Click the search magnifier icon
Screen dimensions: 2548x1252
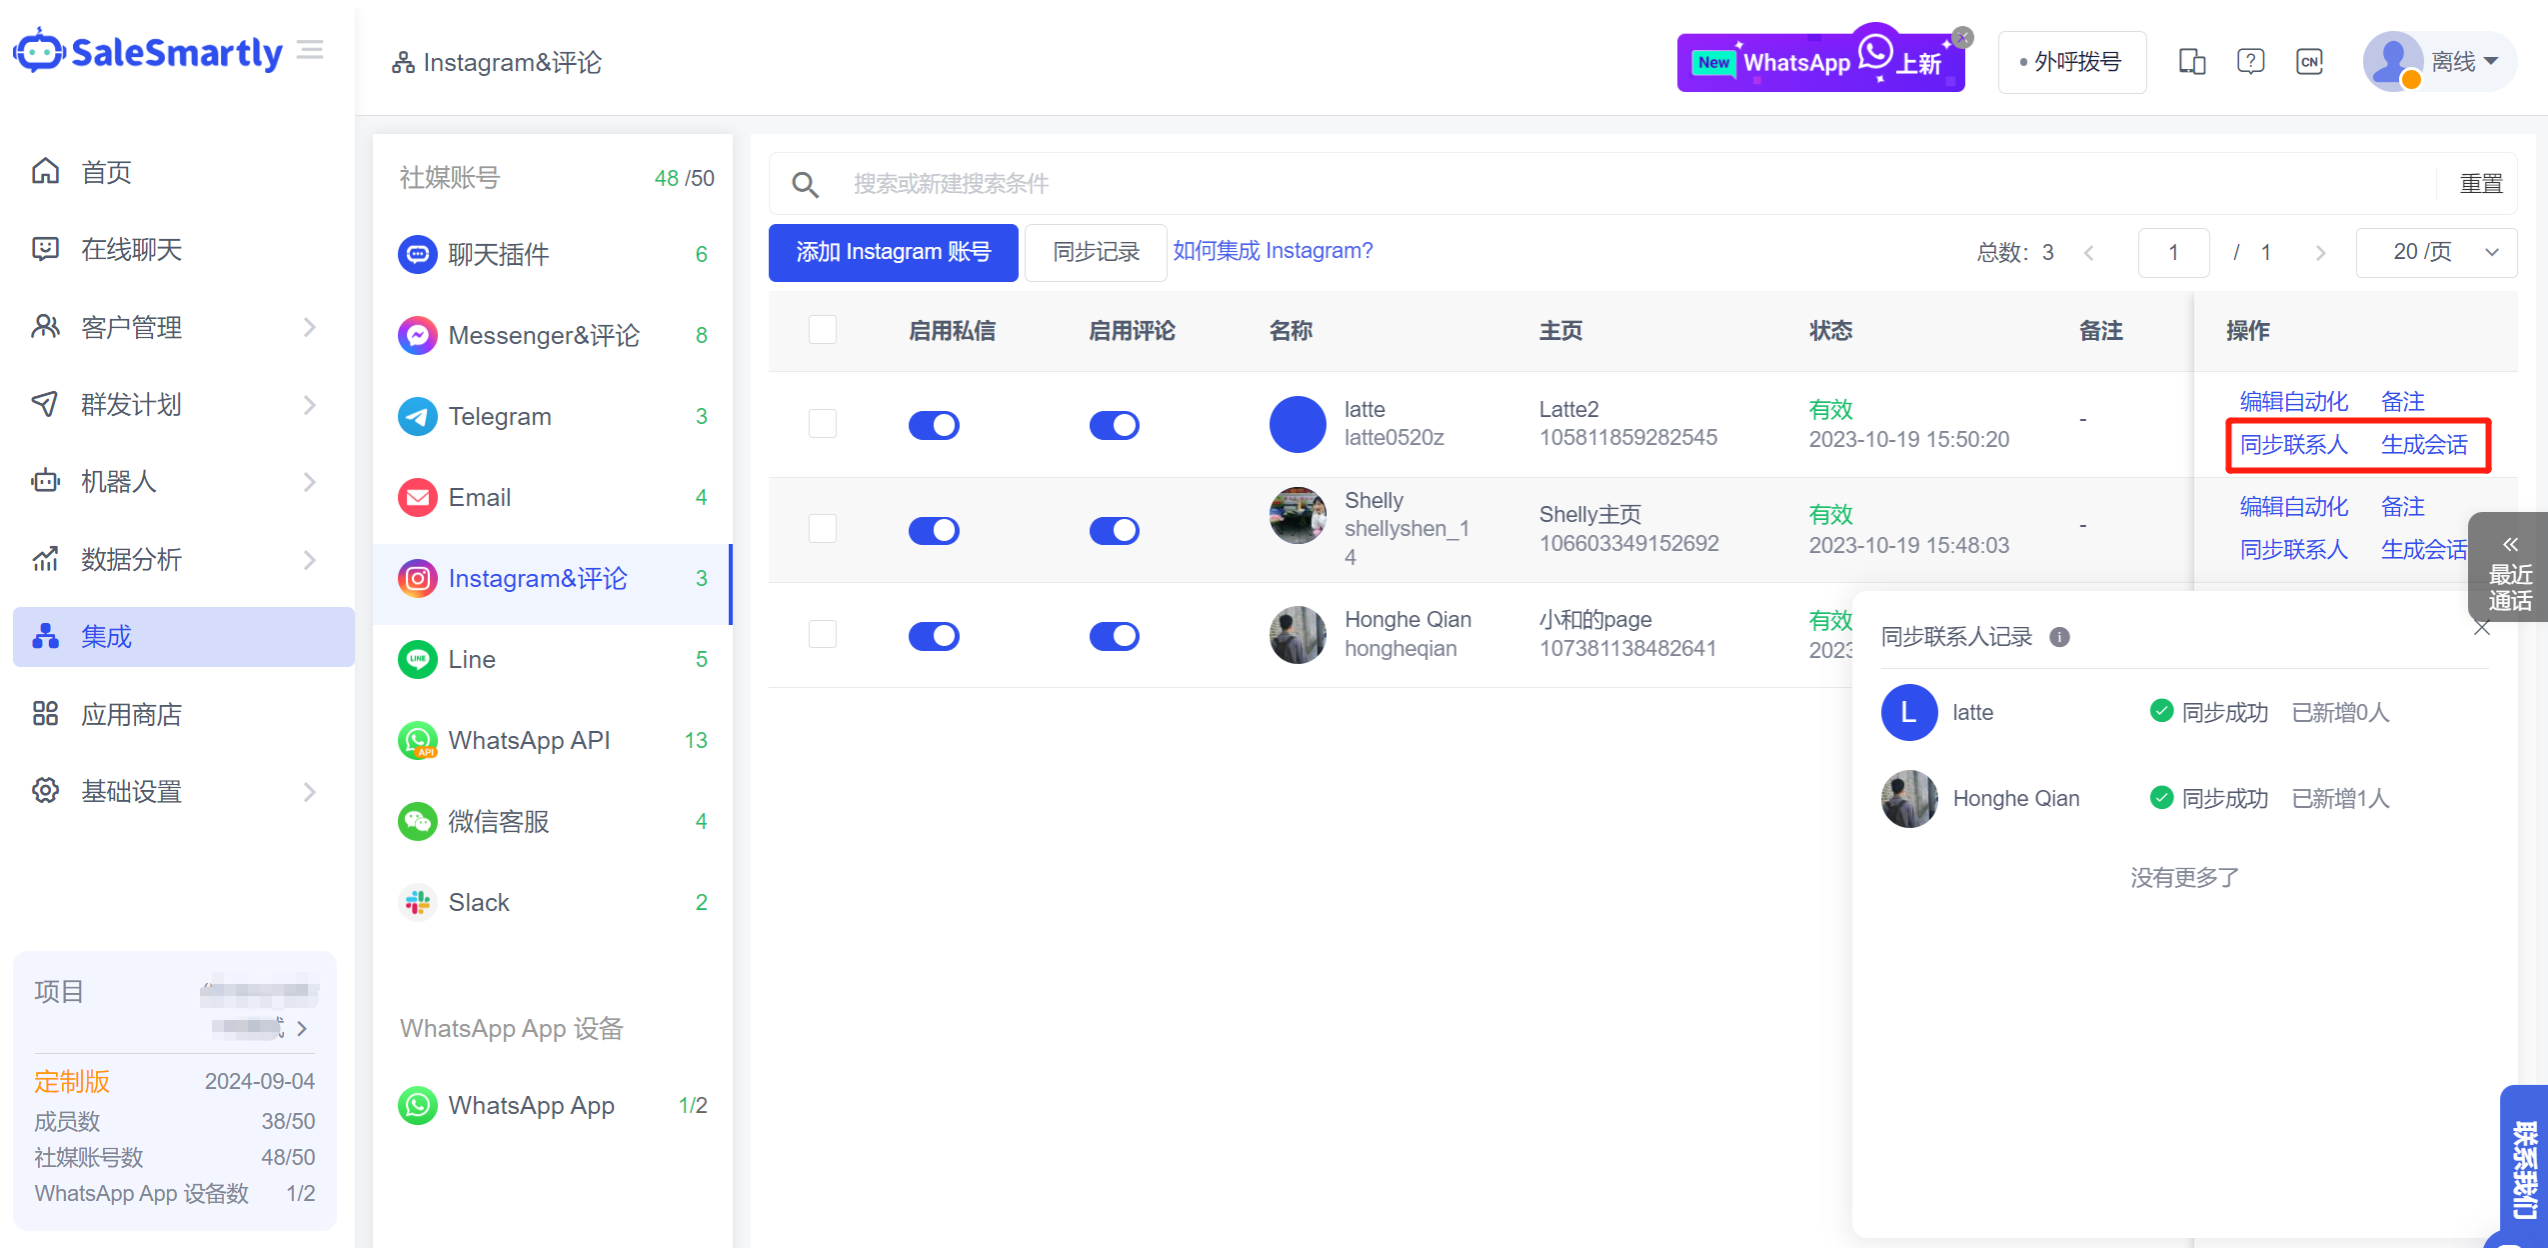(x=805, y=184)
